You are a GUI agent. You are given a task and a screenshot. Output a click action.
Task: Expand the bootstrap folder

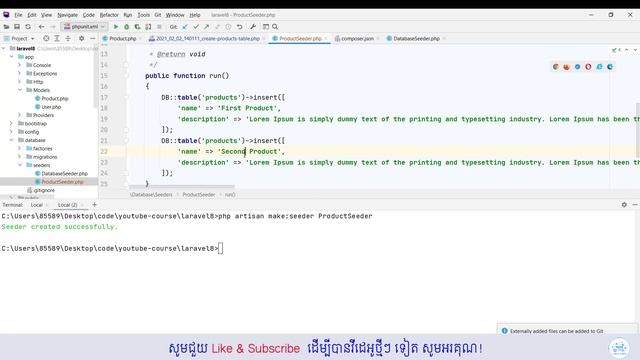(x=11, y=123)
